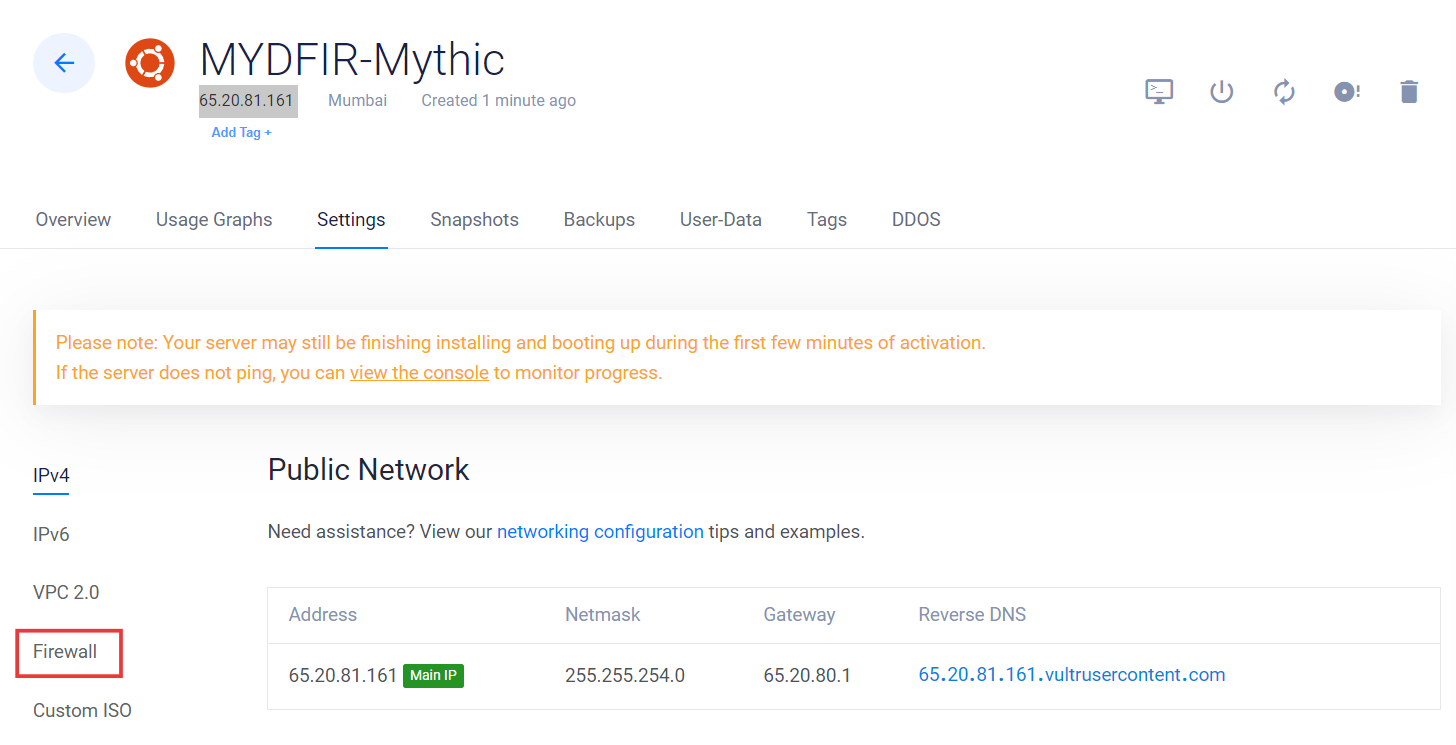Open the User-Data tab

(721, 219)
